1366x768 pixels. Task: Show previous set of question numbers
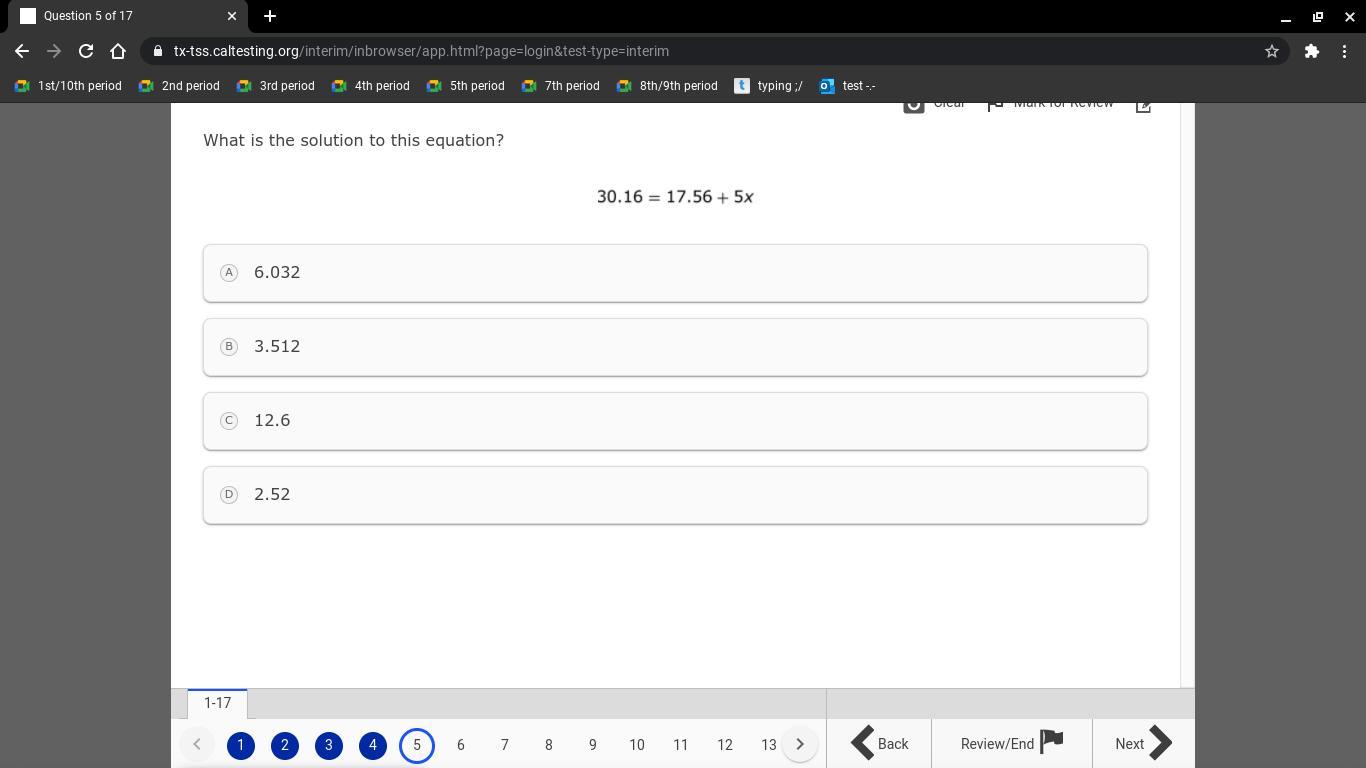click(197, 744)
